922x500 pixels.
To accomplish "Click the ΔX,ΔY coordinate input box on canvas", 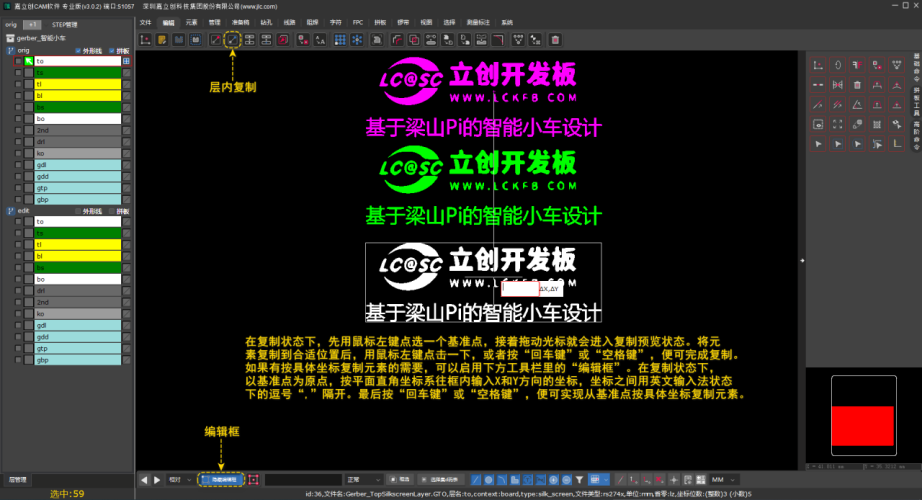I will point(520,289).
